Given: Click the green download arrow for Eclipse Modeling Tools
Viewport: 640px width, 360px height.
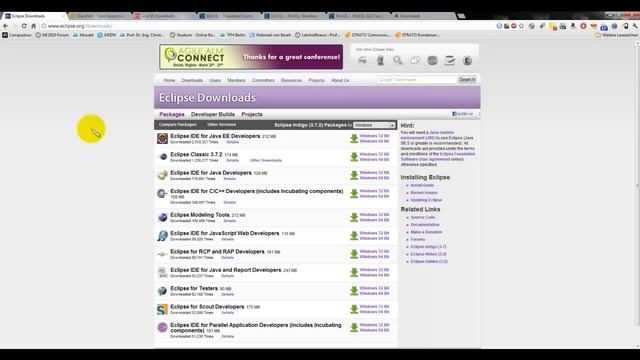Looking at the screenshot, I should coord(354,217).
